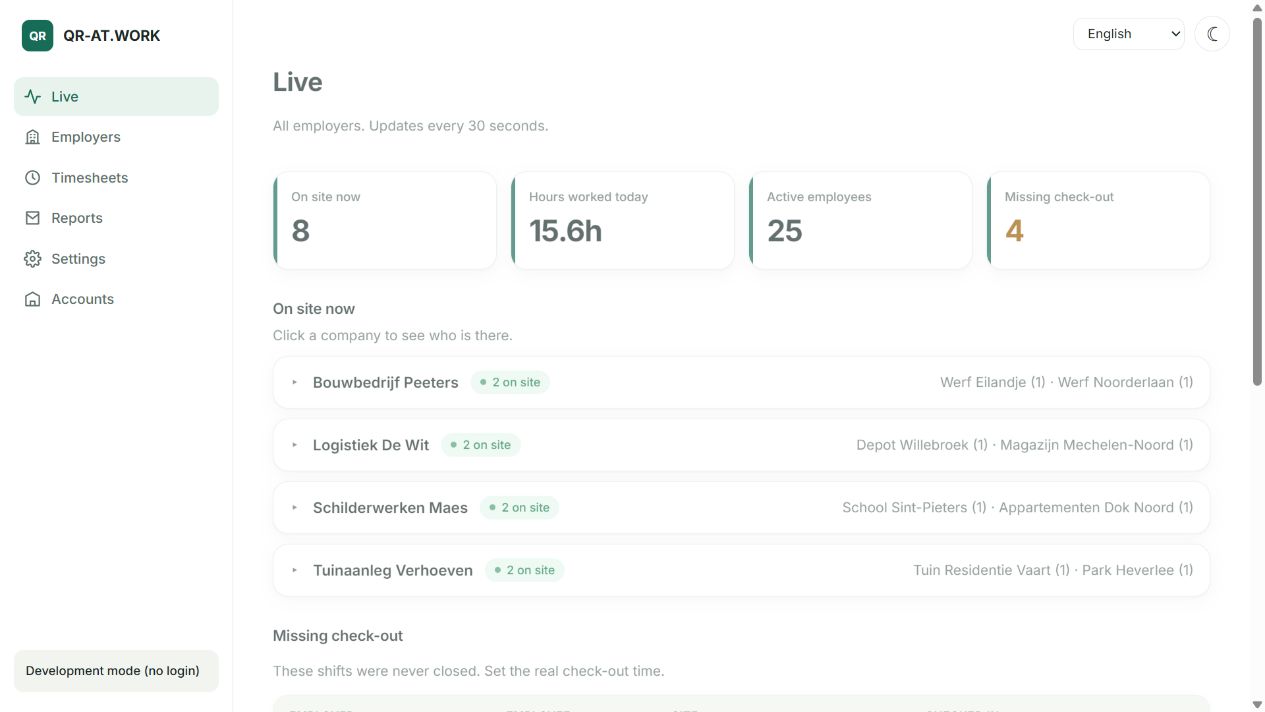Click the Tuinaanleg Verhoeven company name
Viewport: 1265px width, 712px height.
[393, 570]
